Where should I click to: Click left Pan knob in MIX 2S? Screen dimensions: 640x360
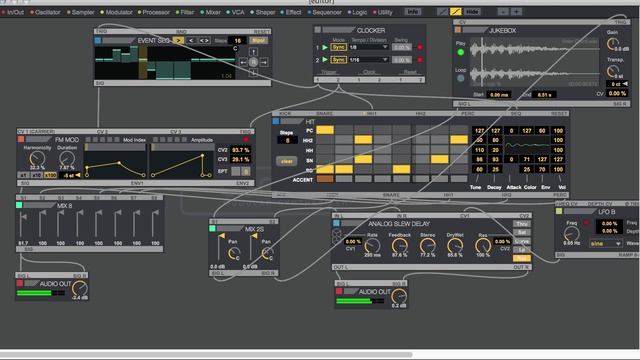(234, 254)
